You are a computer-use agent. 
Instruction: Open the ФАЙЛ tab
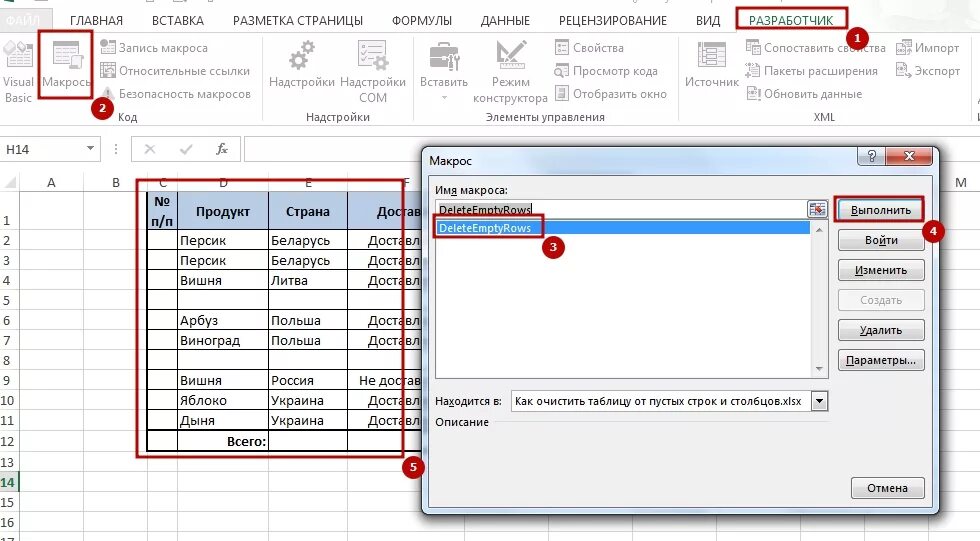click(23, 20)
